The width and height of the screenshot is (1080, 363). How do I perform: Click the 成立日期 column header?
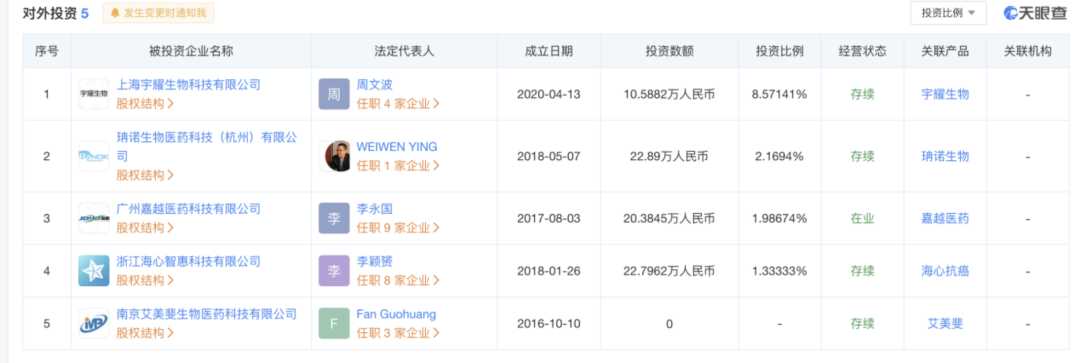[x=548, y=51]
